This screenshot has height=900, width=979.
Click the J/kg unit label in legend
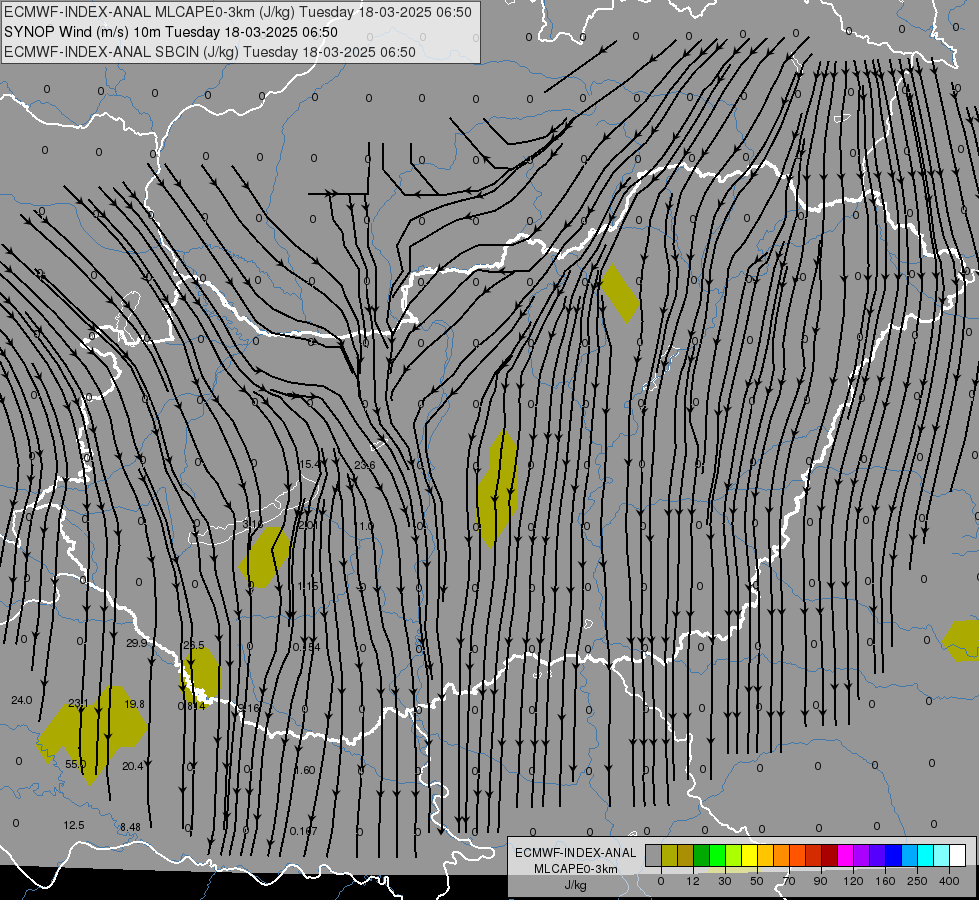pyautogui.click(x=576, y=886)
